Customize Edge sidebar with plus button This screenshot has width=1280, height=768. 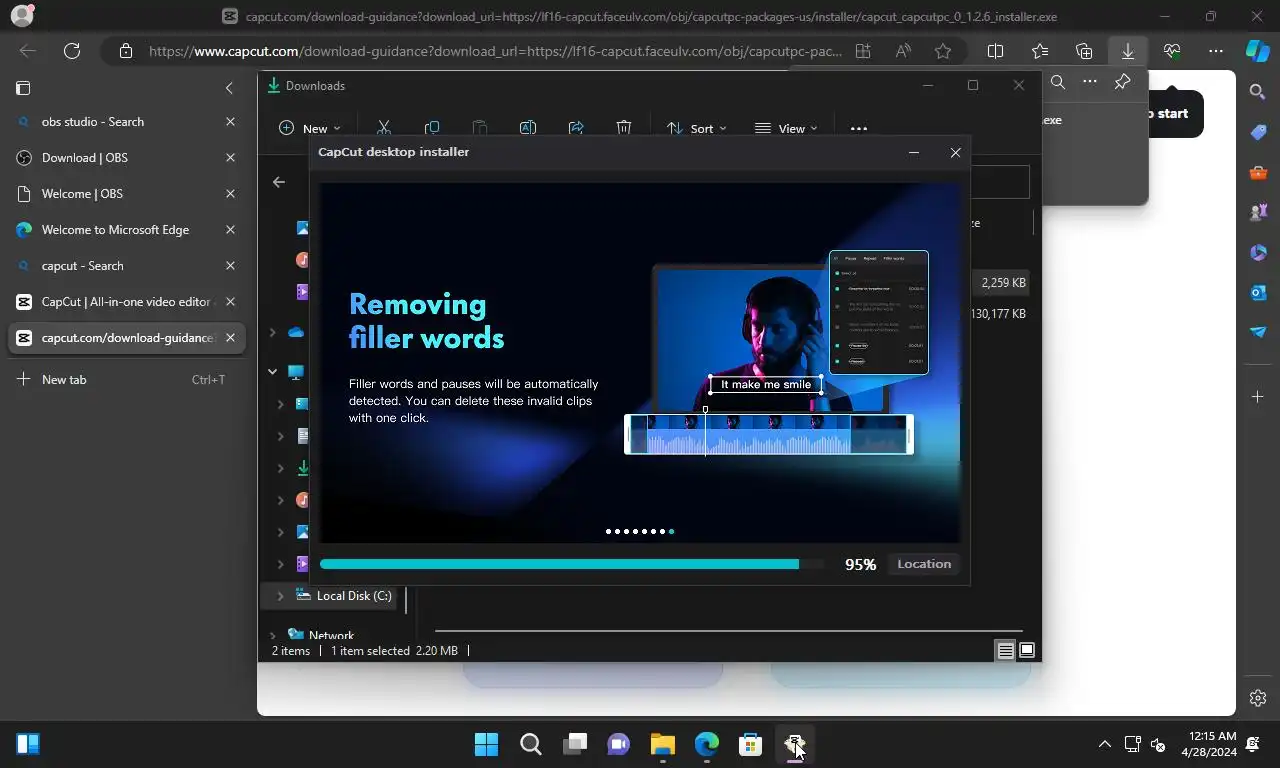click(1258, 397)
